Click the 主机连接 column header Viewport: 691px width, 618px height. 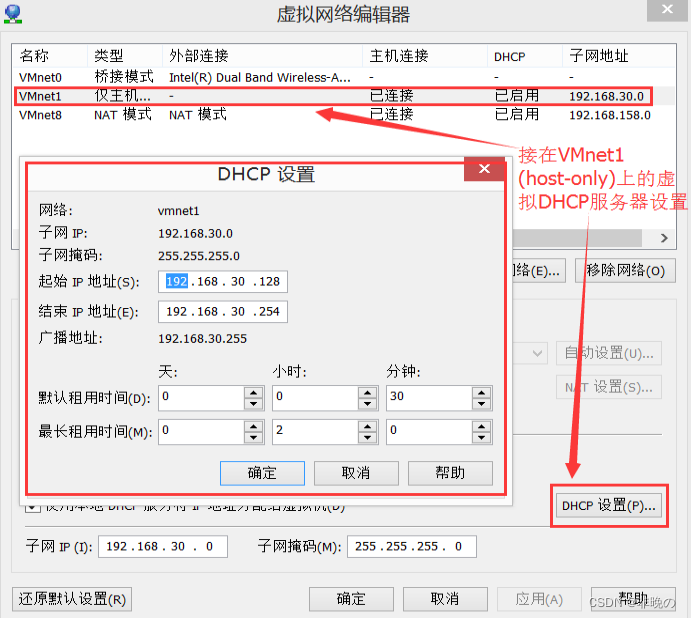pyautogui.click(x=425, y=56)
